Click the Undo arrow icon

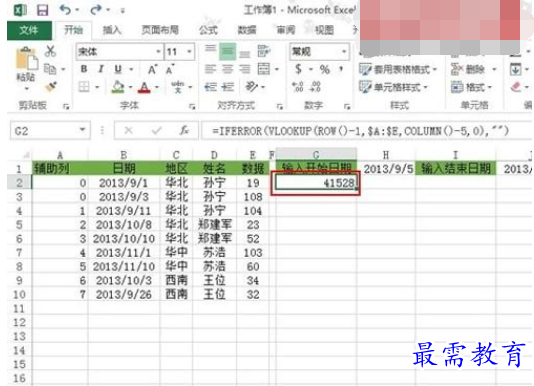coord(65,10)
